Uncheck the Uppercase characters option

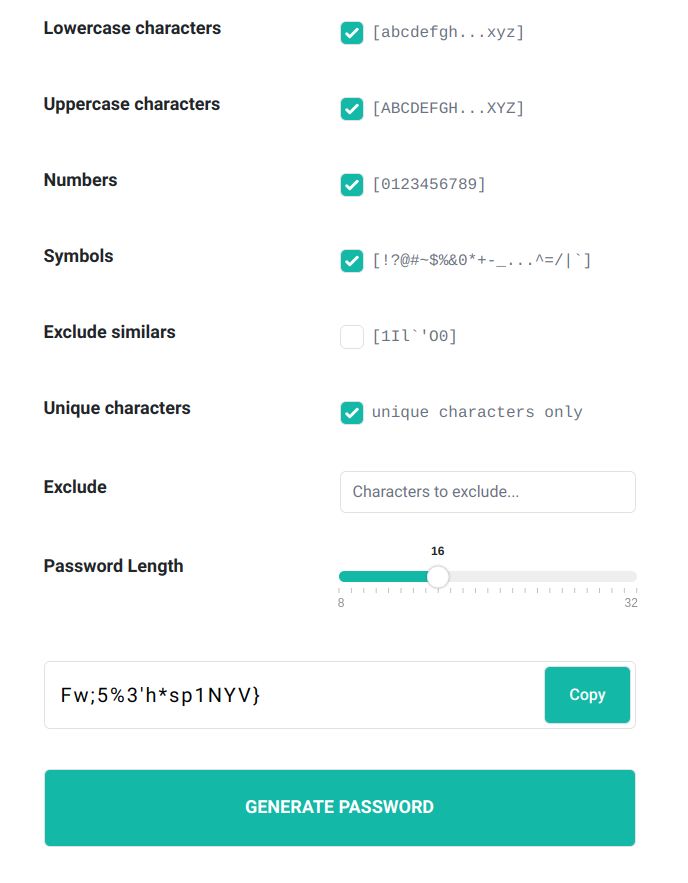[x=352, y=109]
